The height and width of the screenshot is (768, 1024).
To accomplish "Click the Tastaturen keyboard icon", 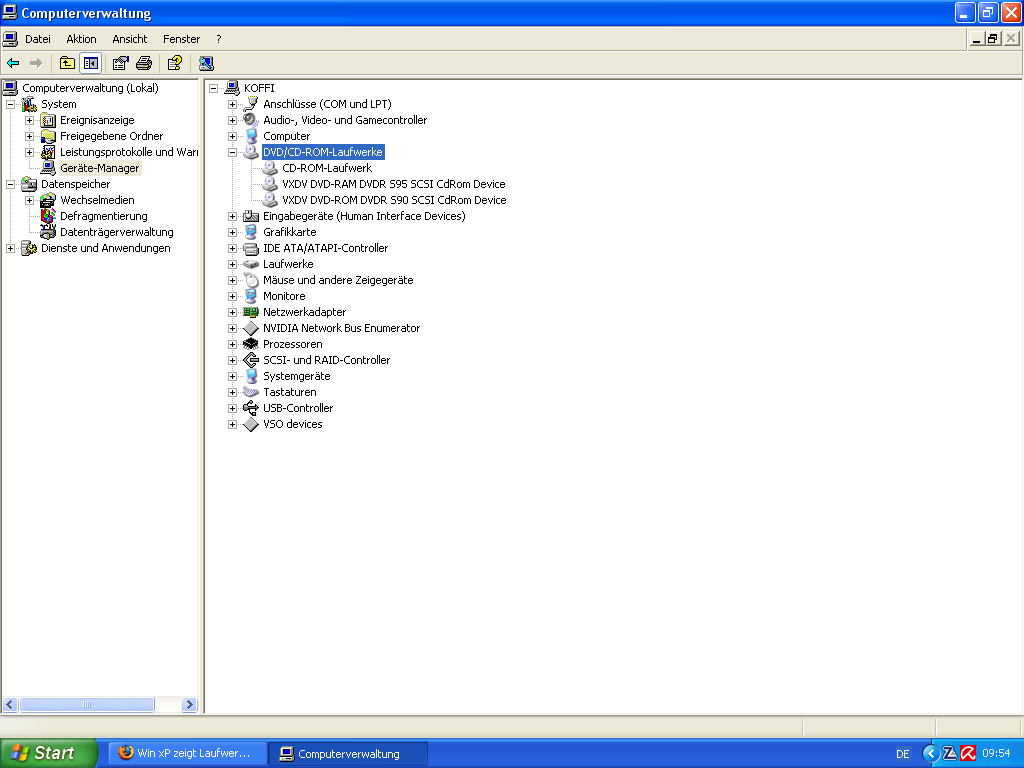I will [251, 392].
